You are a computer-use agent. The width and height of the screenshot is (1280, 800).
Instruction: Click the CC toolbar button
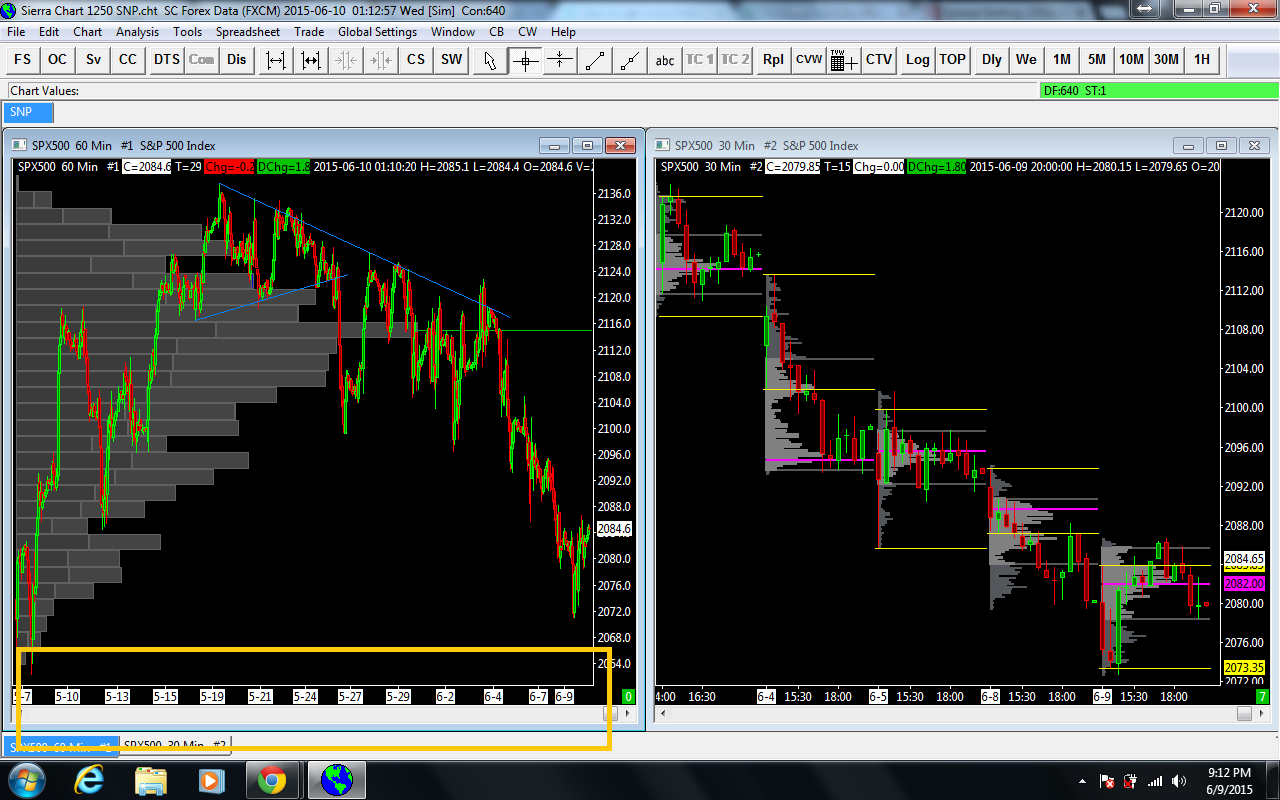point(128,59)
